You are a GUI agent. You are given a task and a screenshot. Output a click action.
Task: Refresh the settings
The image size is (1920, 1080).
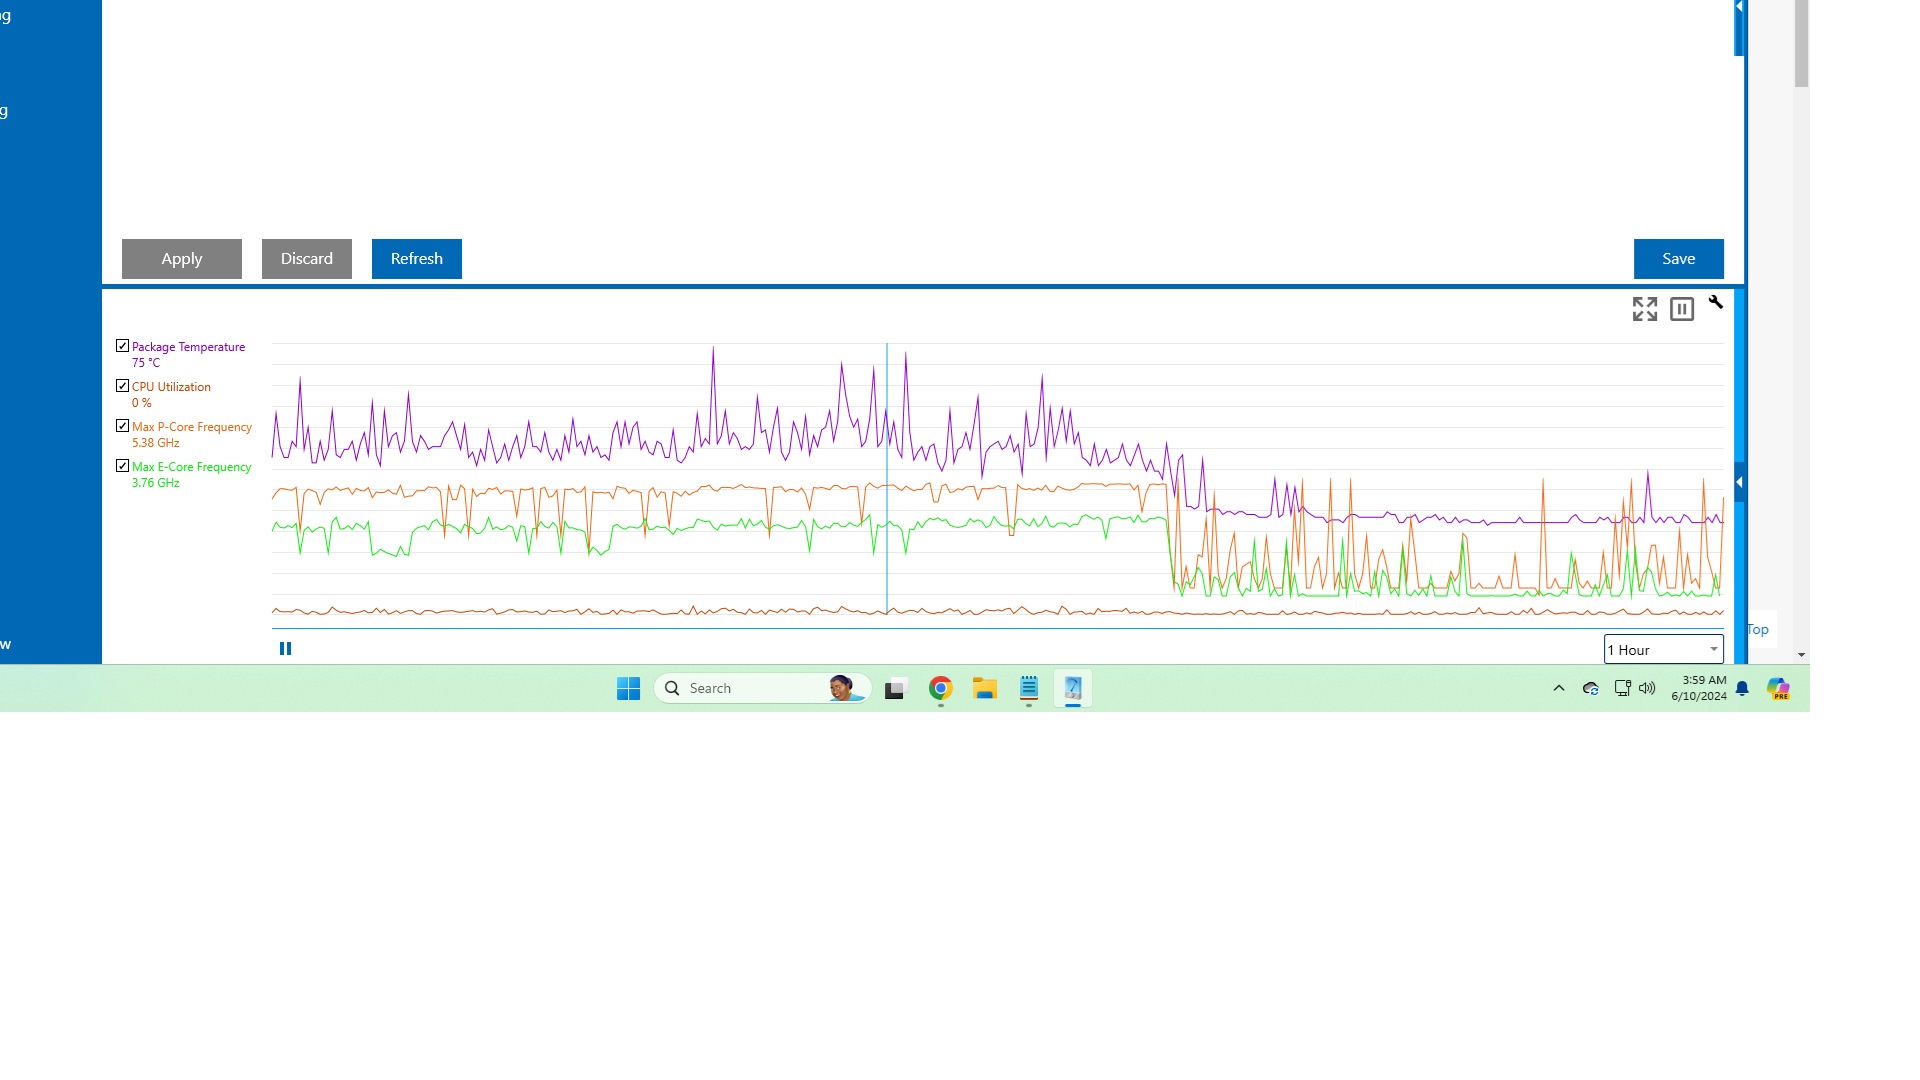417,259
